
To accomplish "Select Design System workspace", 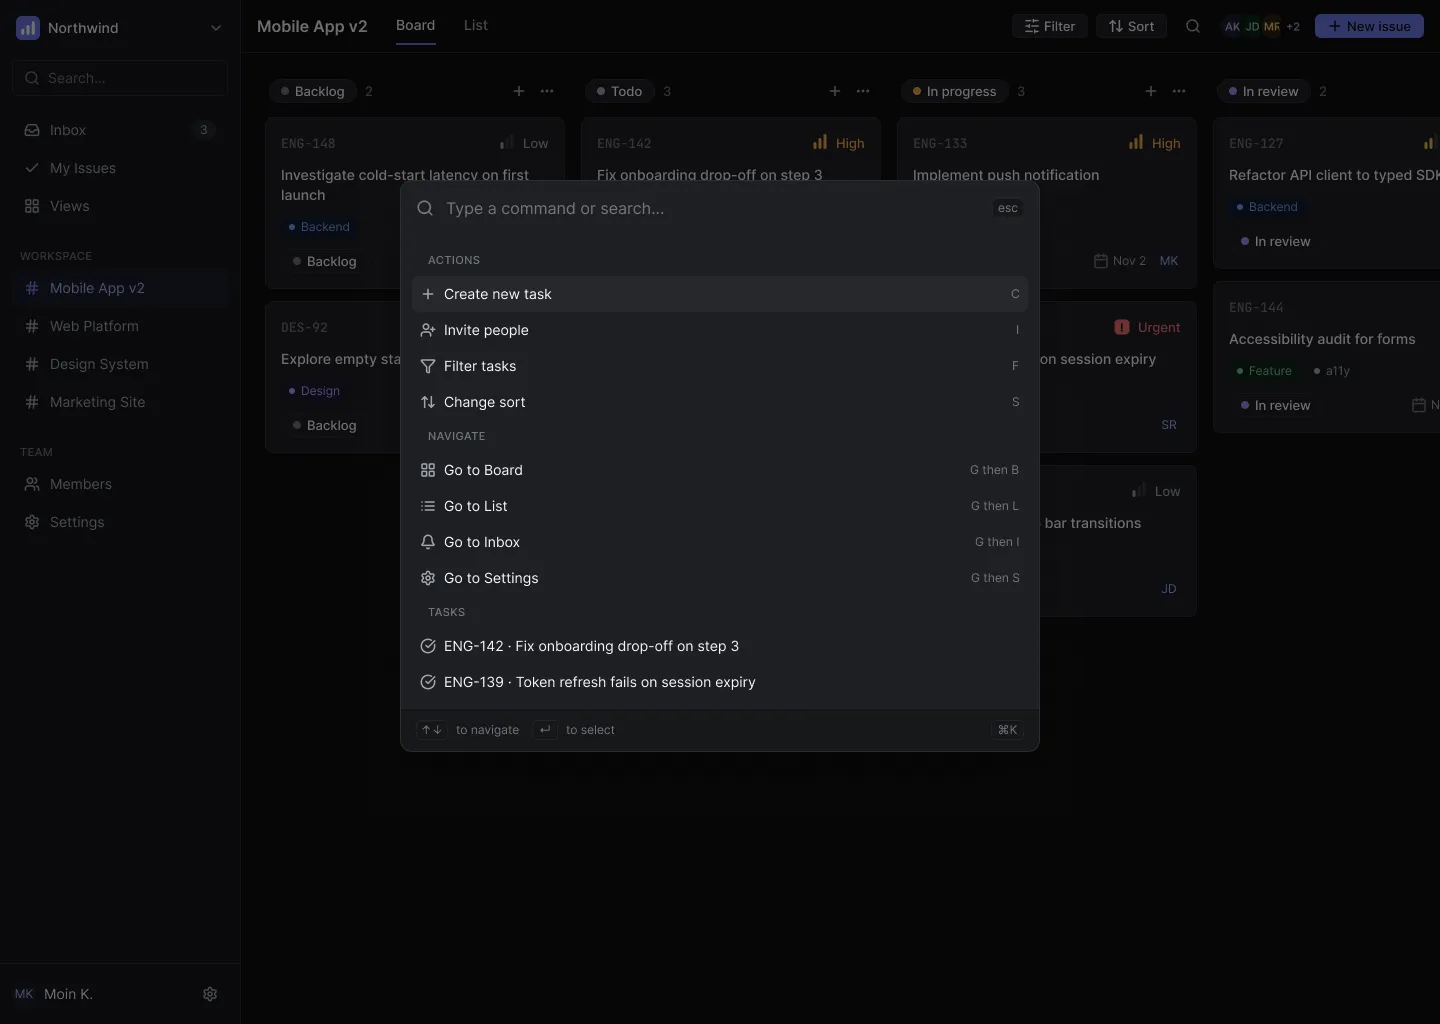I will pos(120,364).
